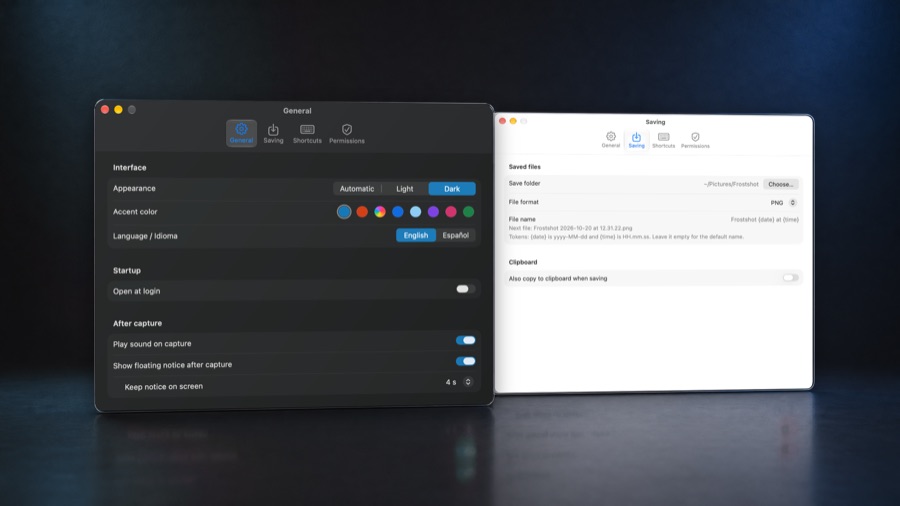Click Choose... button for save folder
The width and height of the screenshot is (900, 506).
point(781,184)
